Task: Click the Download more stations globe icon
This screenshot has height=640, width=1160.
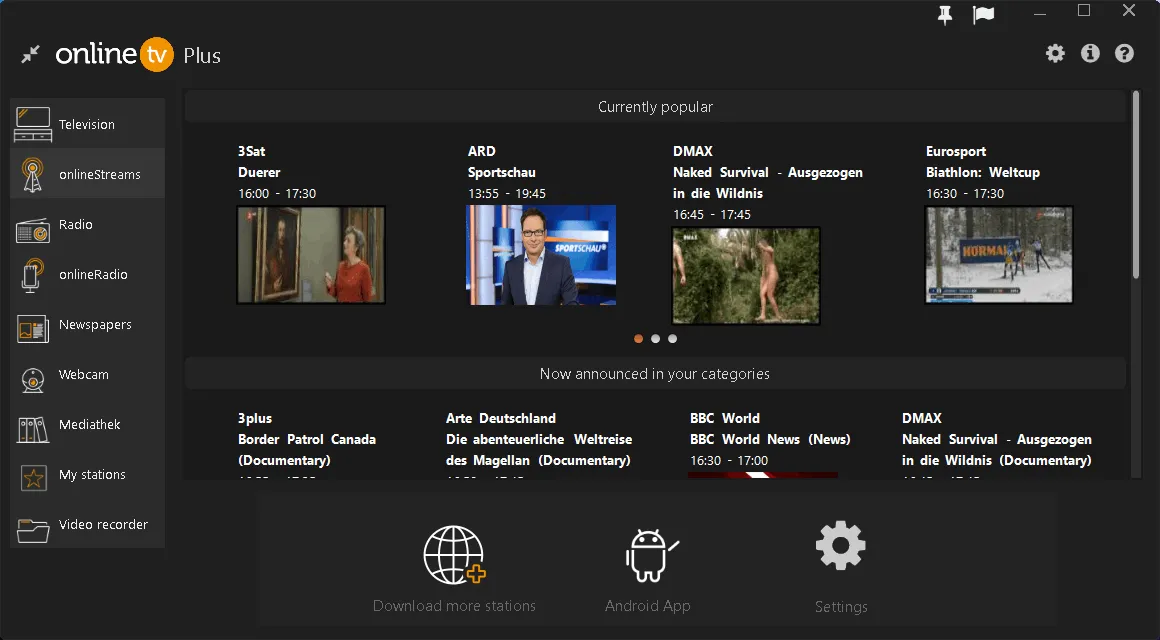Action: tap(454, 556)
